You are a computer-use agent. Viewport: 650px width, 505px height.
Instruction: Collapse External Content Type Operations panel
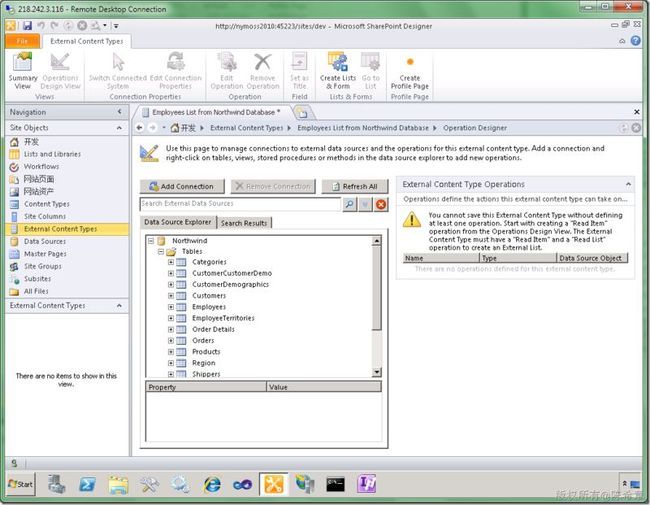point(628,184)
